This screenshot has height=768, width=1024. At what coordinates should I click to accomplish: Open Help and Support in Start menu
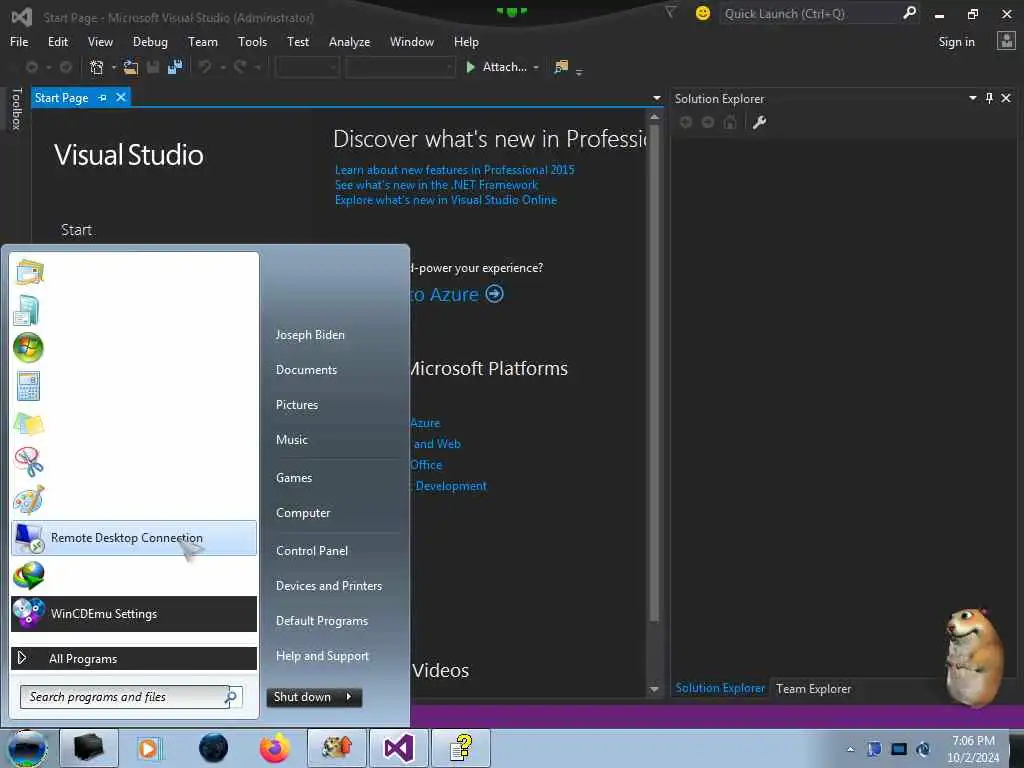pos(322,656)
